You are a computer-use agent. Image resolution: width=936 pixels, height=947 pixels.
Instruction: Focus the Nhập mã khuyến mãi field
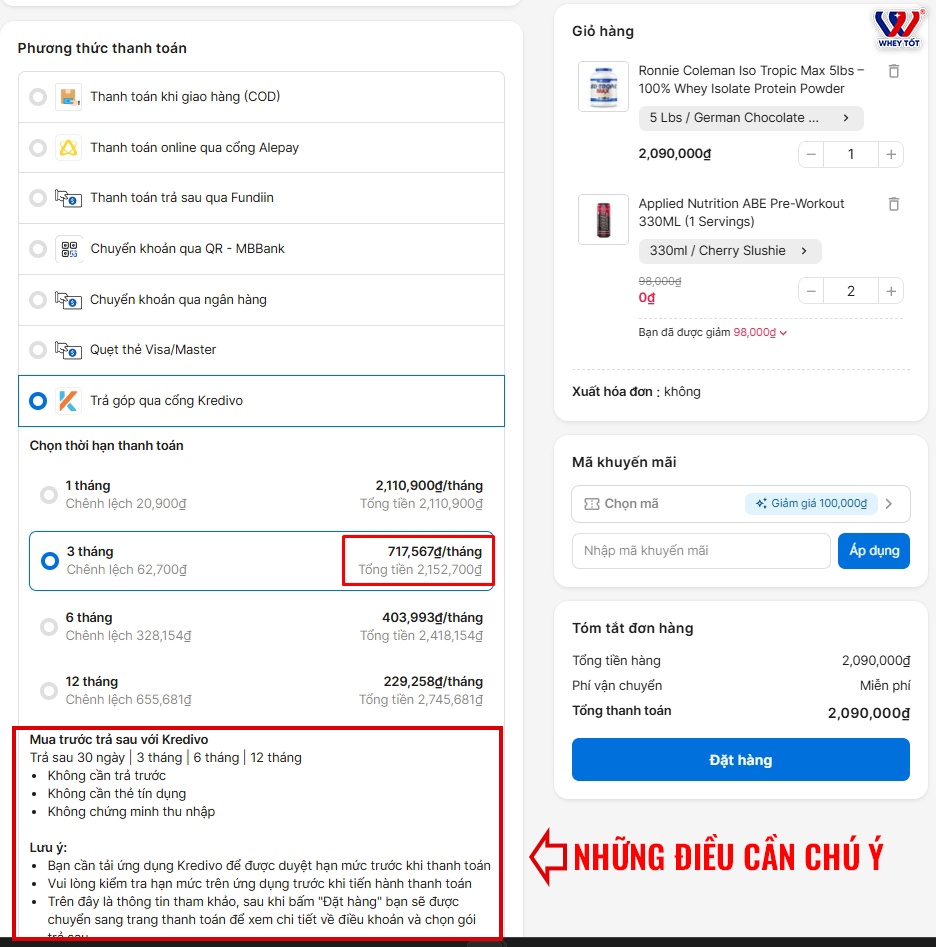(701, 551)
